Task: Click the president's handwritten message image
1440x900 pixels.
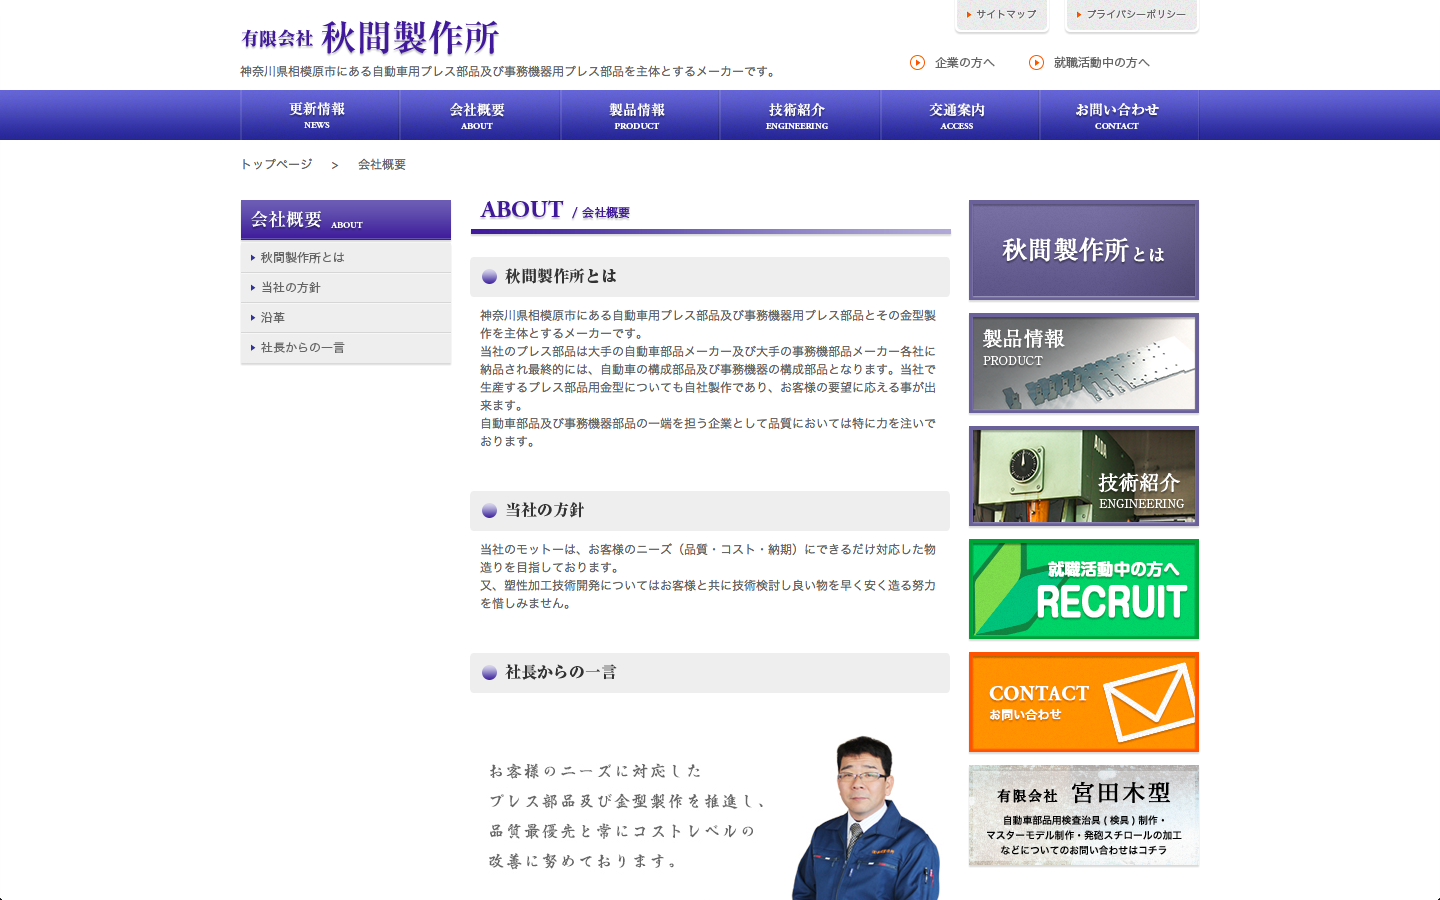Action: click(x=628, y=816)
